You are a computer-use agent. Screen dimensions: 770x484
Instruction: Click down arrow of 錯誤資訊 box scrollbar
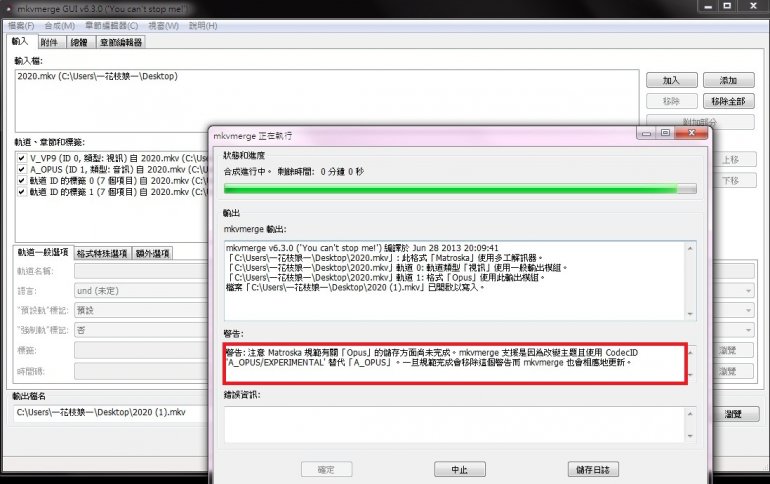coord(690,436)
